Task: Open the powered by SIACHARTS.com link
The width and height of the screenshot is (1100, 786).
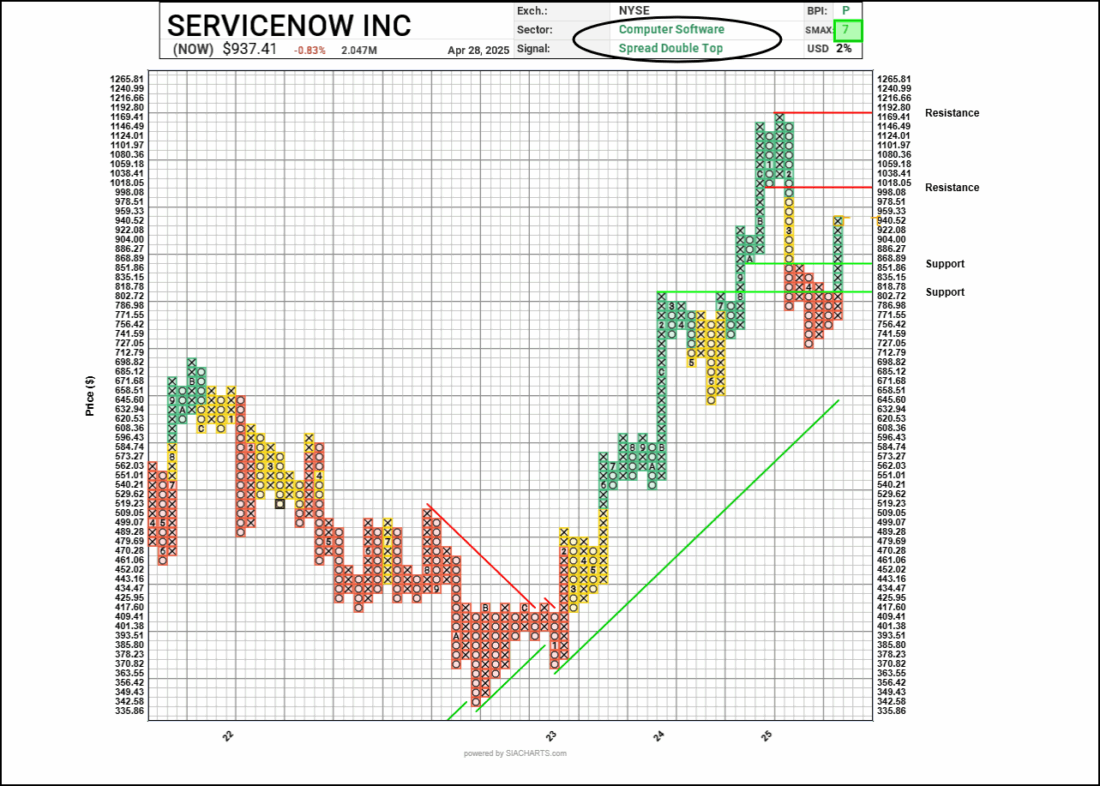Action: click(x=515, y=754)
